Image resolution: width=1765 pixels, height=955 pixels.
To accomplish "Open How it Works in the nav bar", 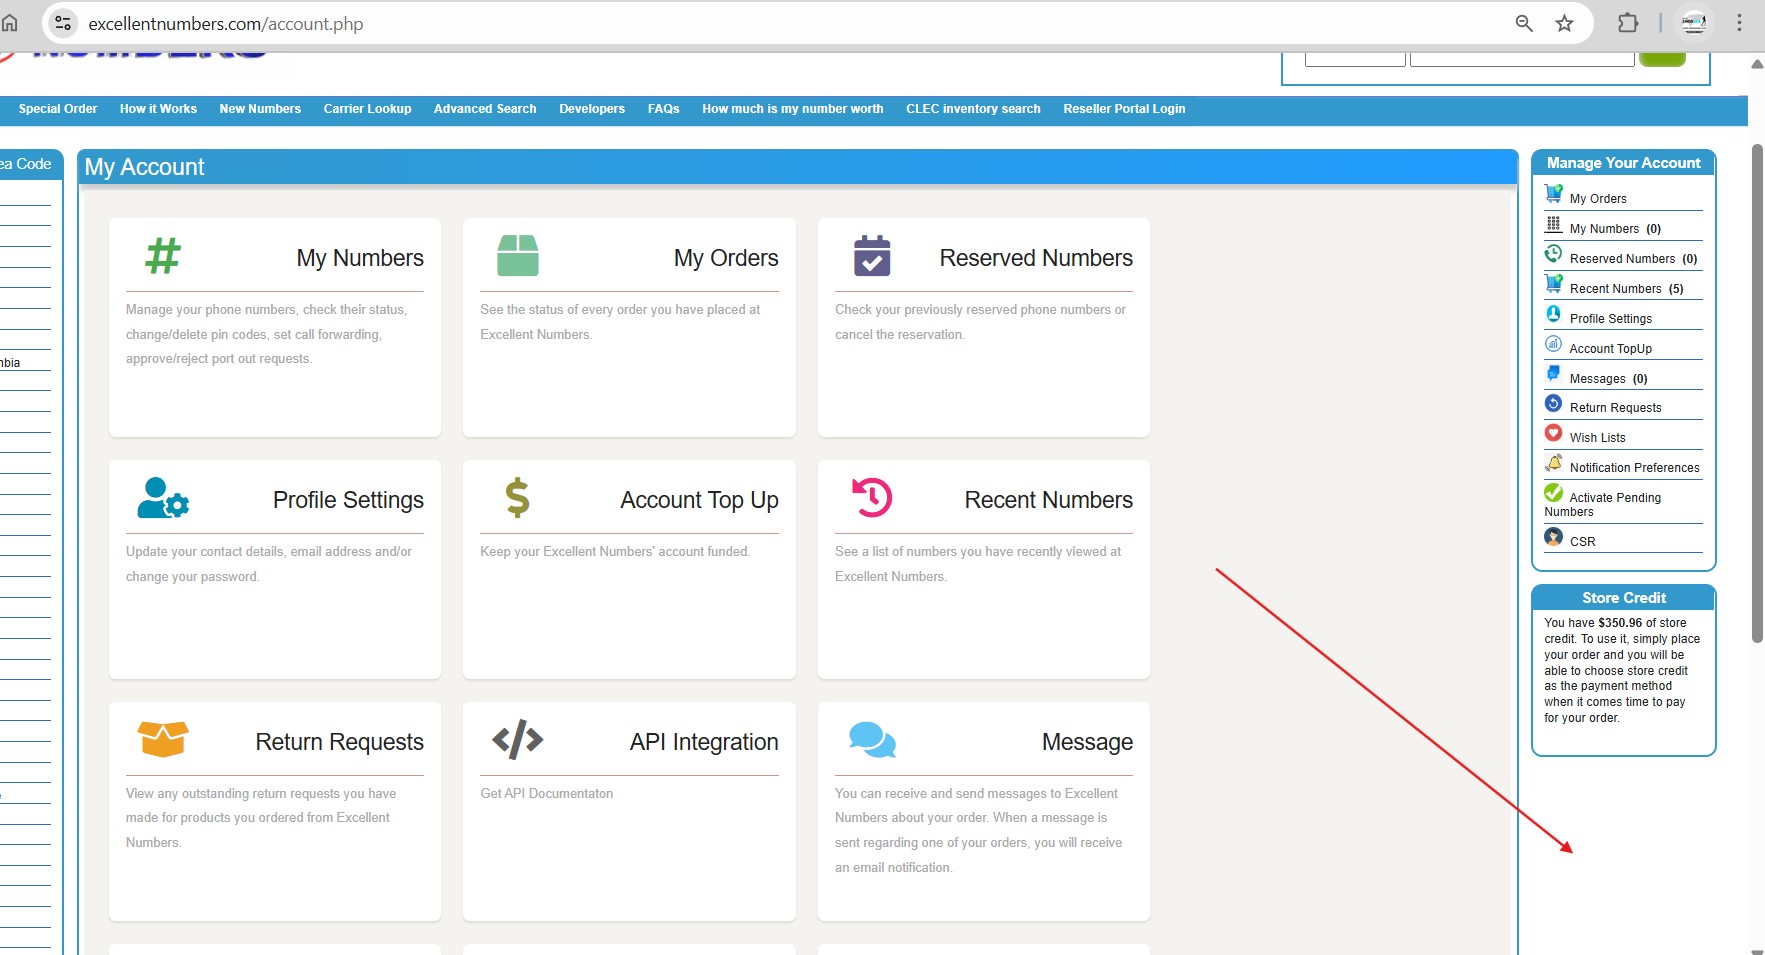I will click(158, 109).
